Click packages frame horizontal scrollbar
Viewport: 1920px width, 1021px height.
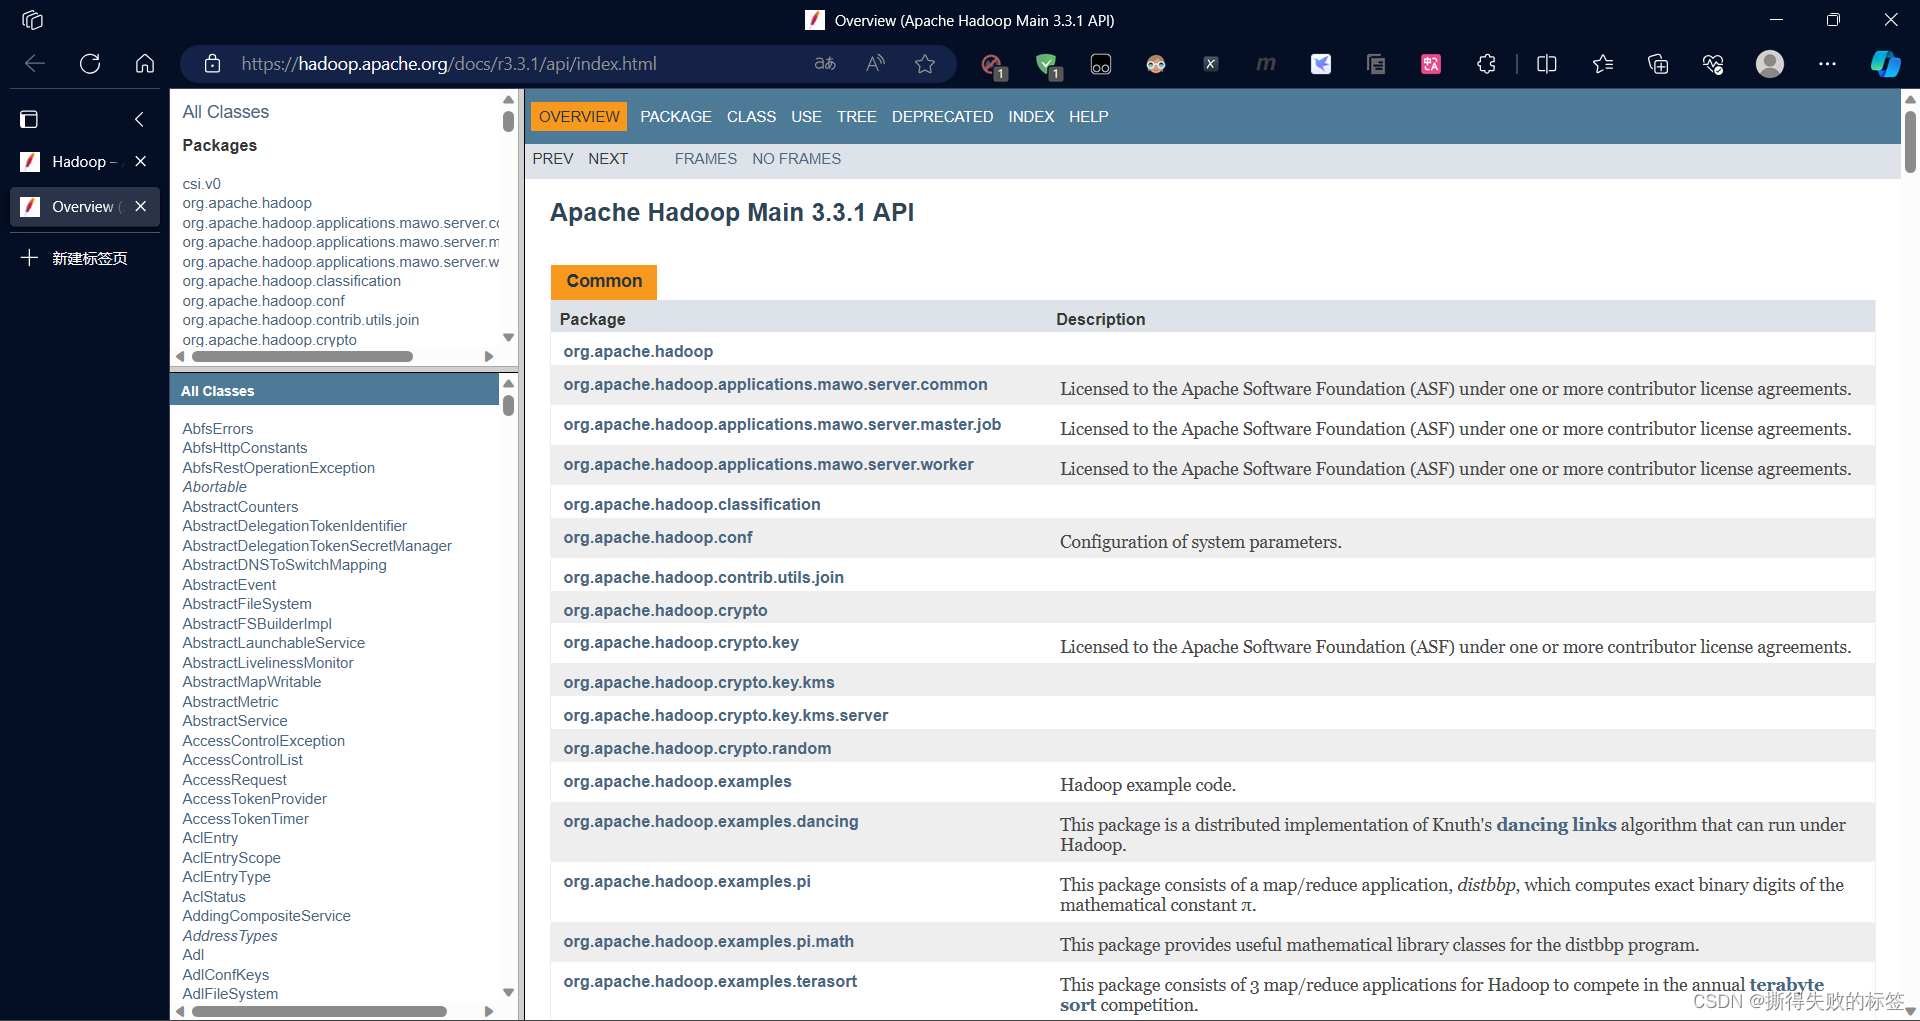coord(302,356)
